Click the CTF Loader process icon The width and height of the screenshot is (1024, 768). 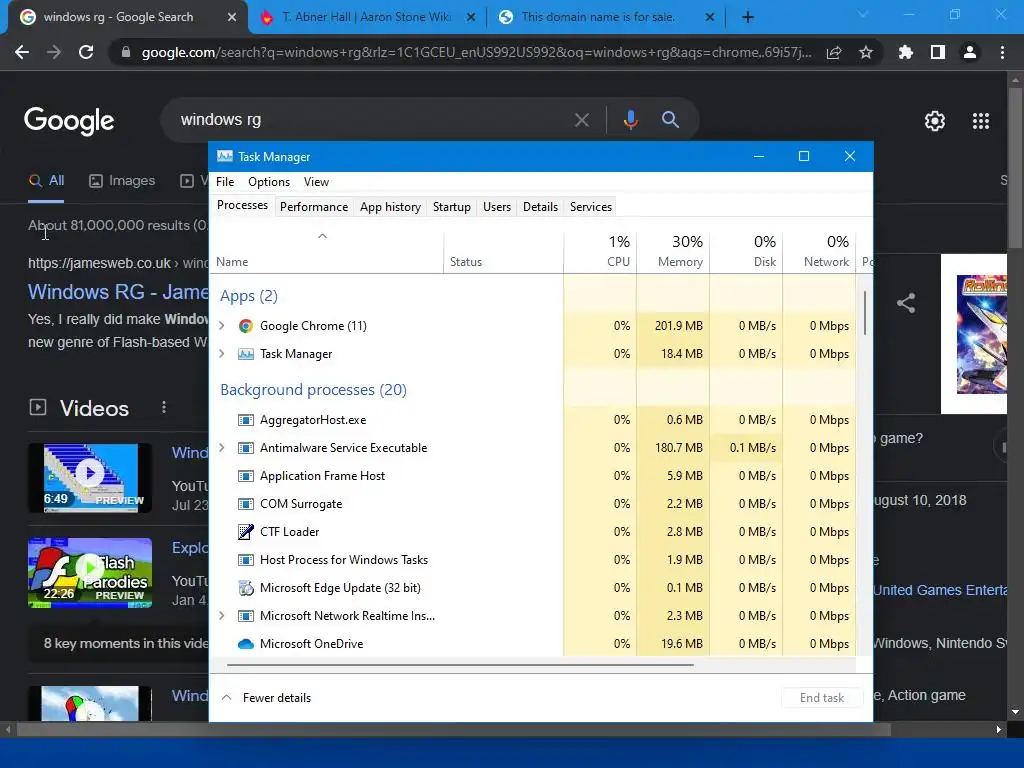click(246, 532)
